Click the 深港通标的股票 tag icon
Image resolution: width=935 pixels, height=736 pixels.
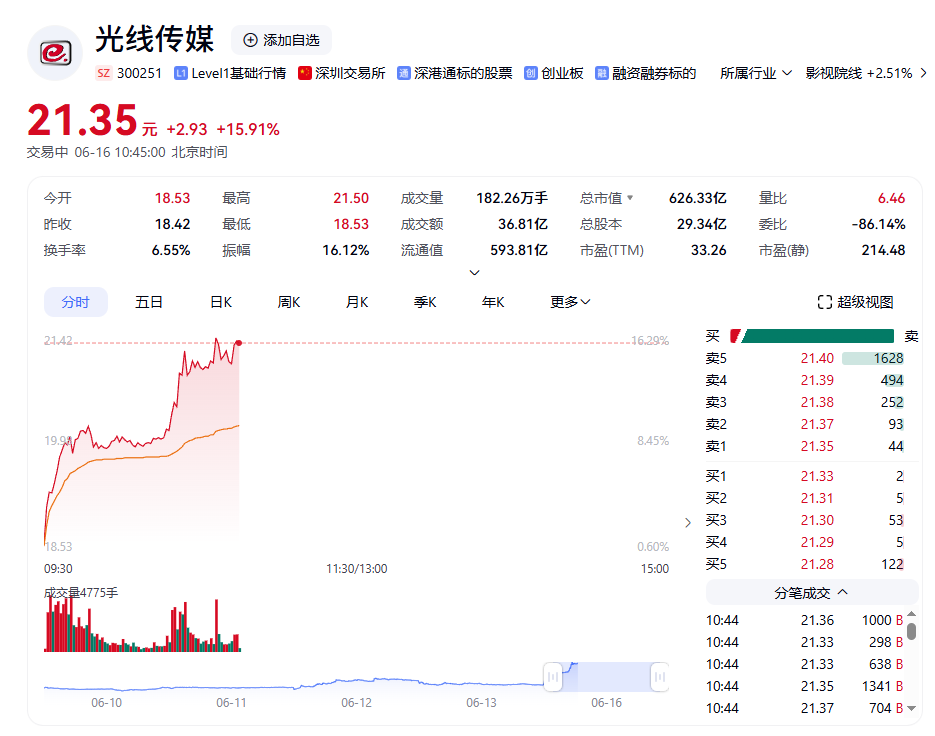[x=404, y=73]
